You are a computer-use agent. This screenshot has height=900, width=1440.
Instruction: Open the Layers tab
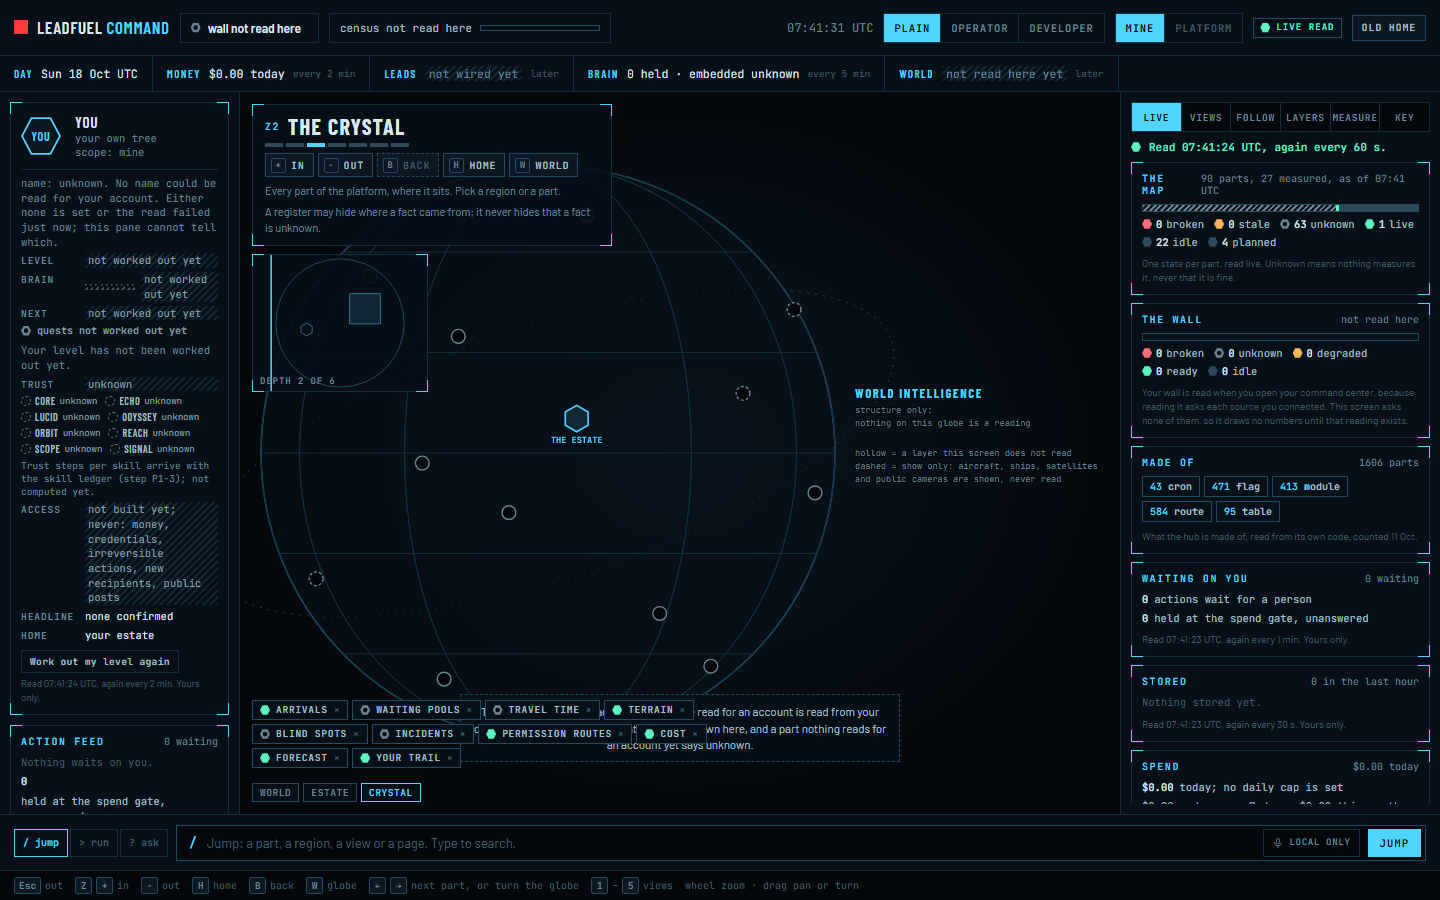[1305, 118]
